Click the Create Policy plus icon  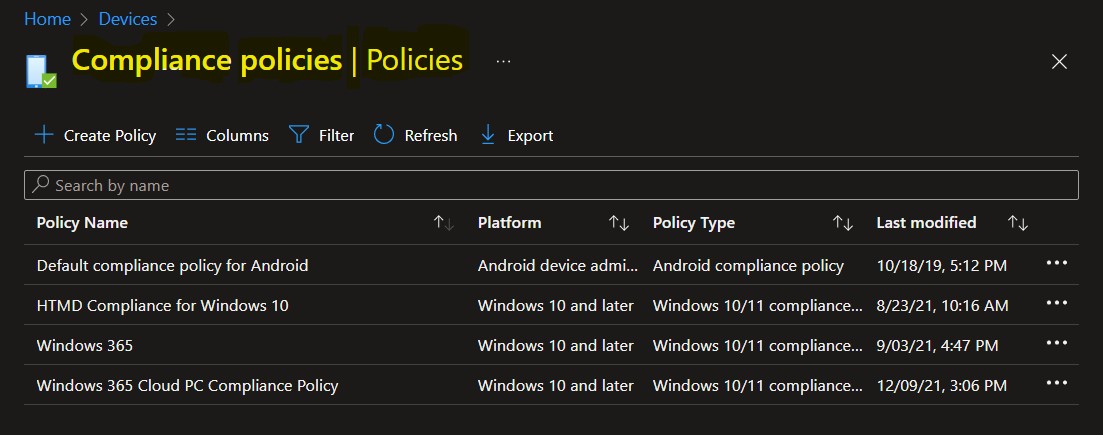44,135
